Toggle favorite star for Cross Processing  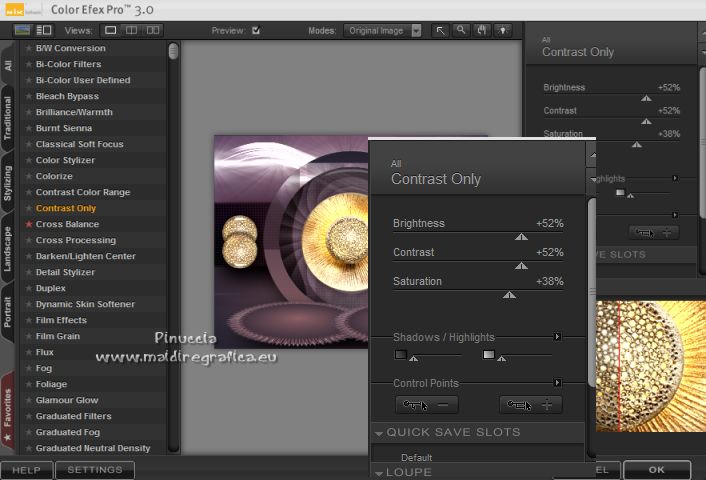pos(28,240)
